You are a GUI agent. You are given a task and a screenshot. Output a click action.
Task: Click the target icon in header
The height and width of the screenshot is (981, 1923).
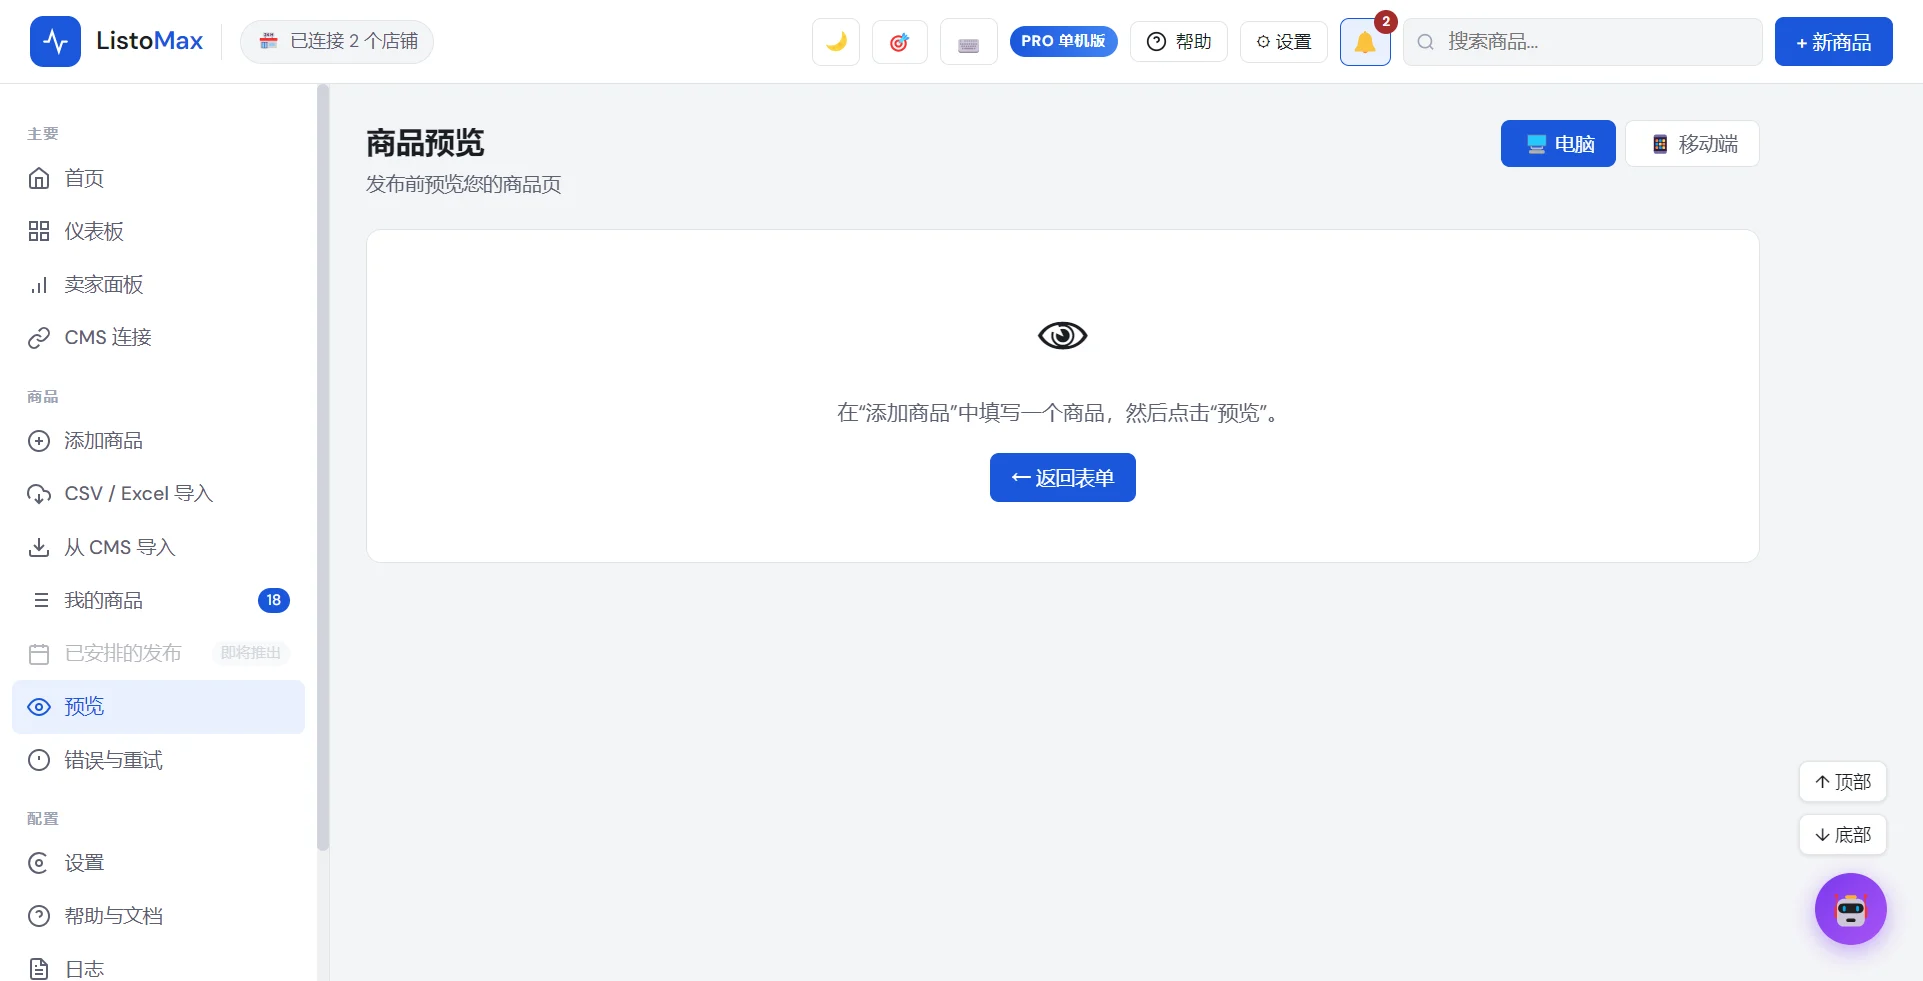tap(899, 42)
